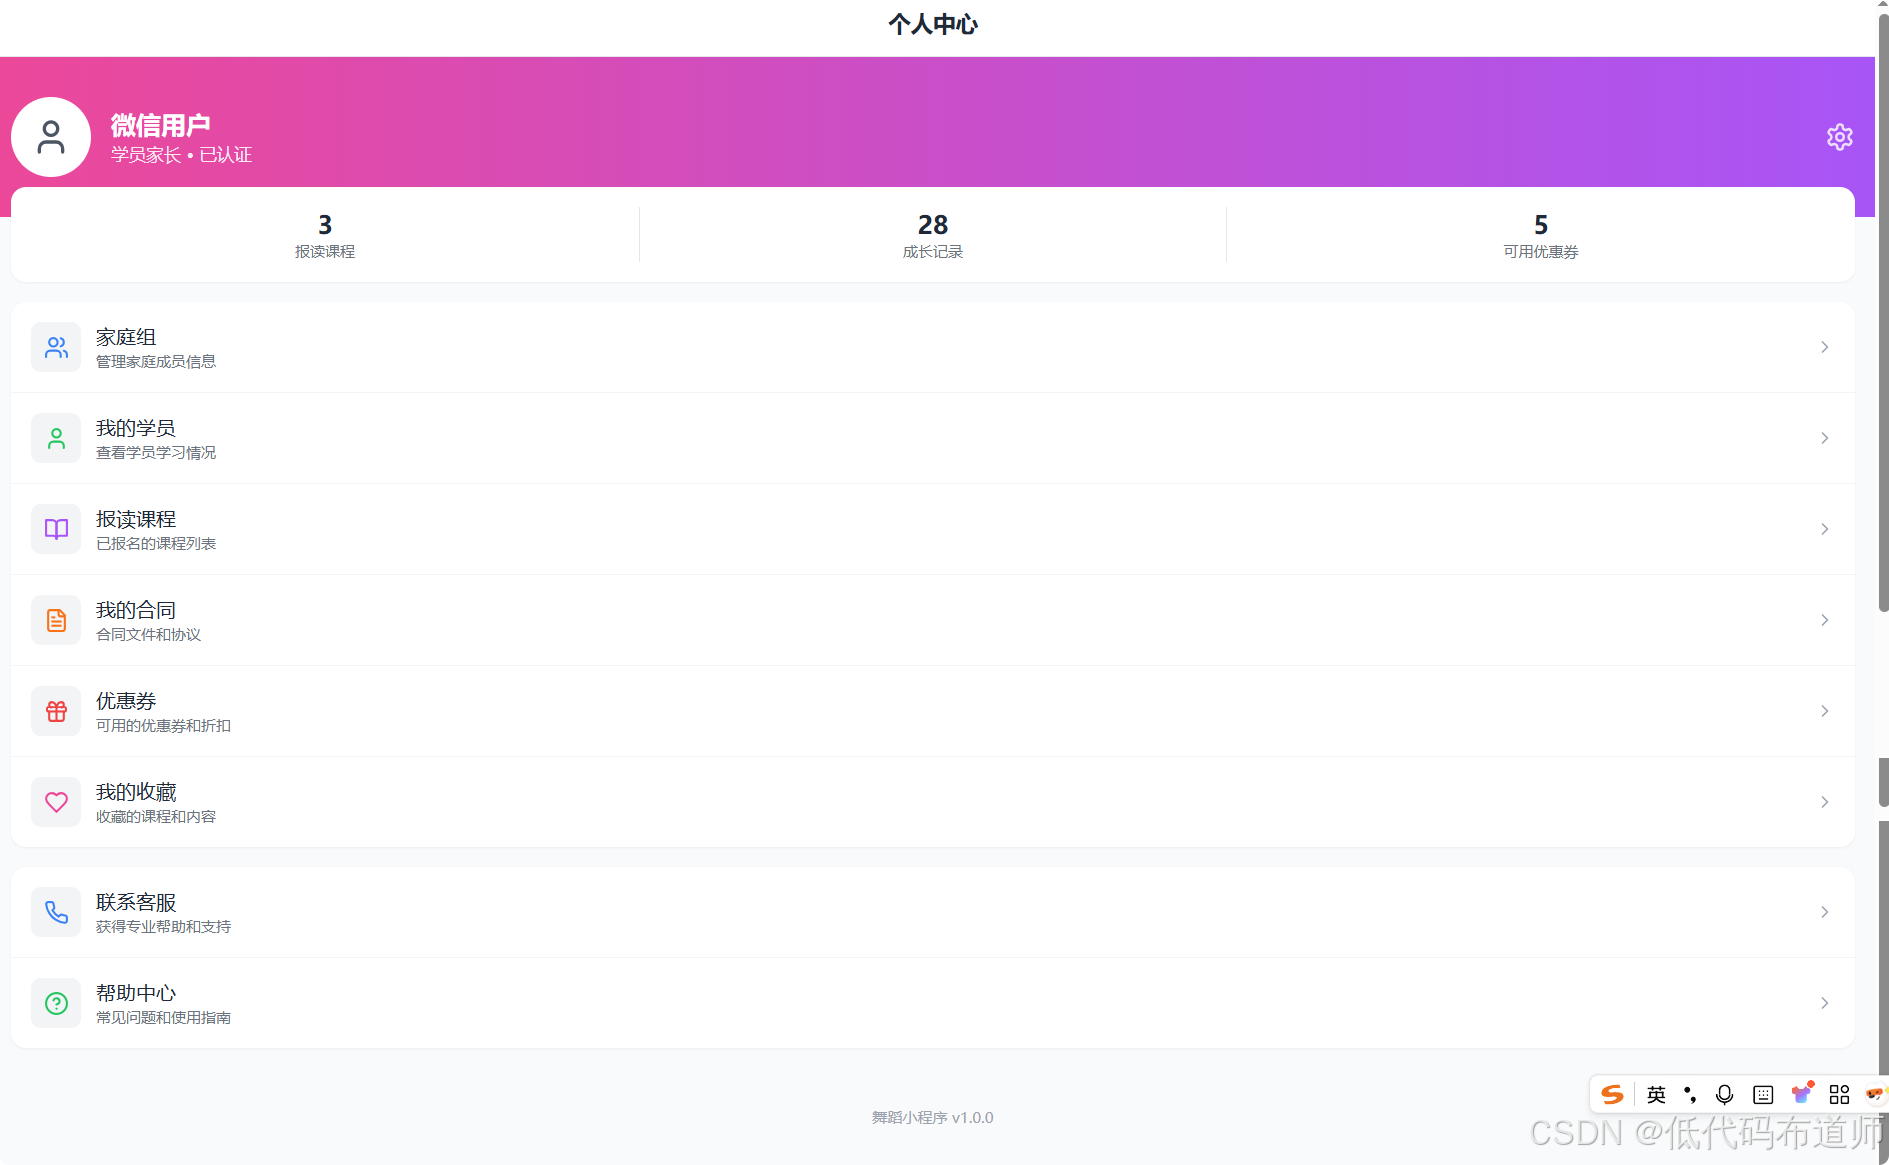Image resolution: width=1889 pixels, height=1165 pixels.
Task: Click the 舞蹈小程序 v1.0.0 version text
Action: [932, 1118]
